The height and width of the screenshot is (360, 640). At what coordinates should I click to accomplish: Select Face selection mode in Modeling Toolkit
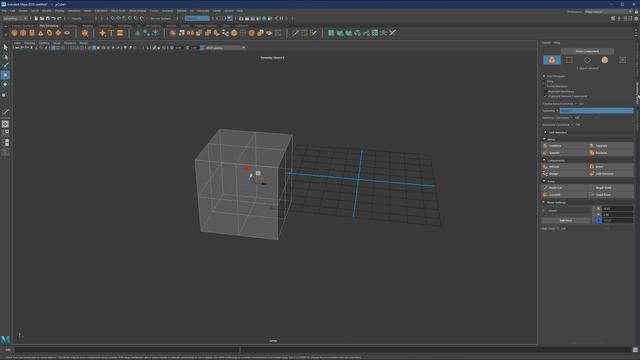604,60
